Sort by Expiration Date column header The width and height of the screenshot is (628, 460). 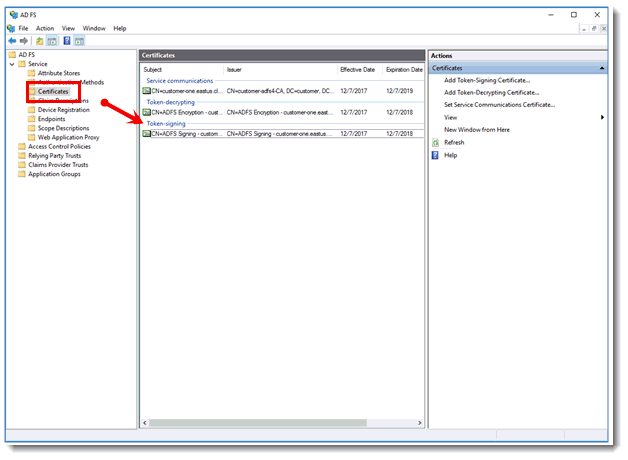coord(403,70)
